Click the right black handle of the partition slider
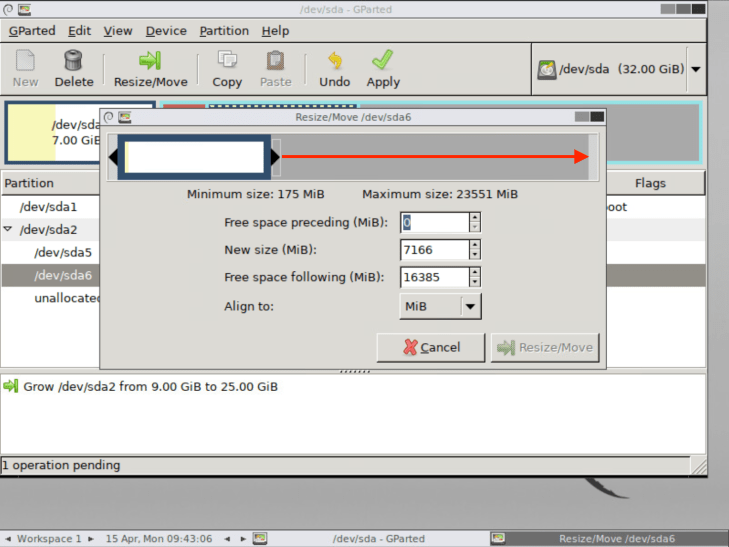729x547 pixels. 275,157
